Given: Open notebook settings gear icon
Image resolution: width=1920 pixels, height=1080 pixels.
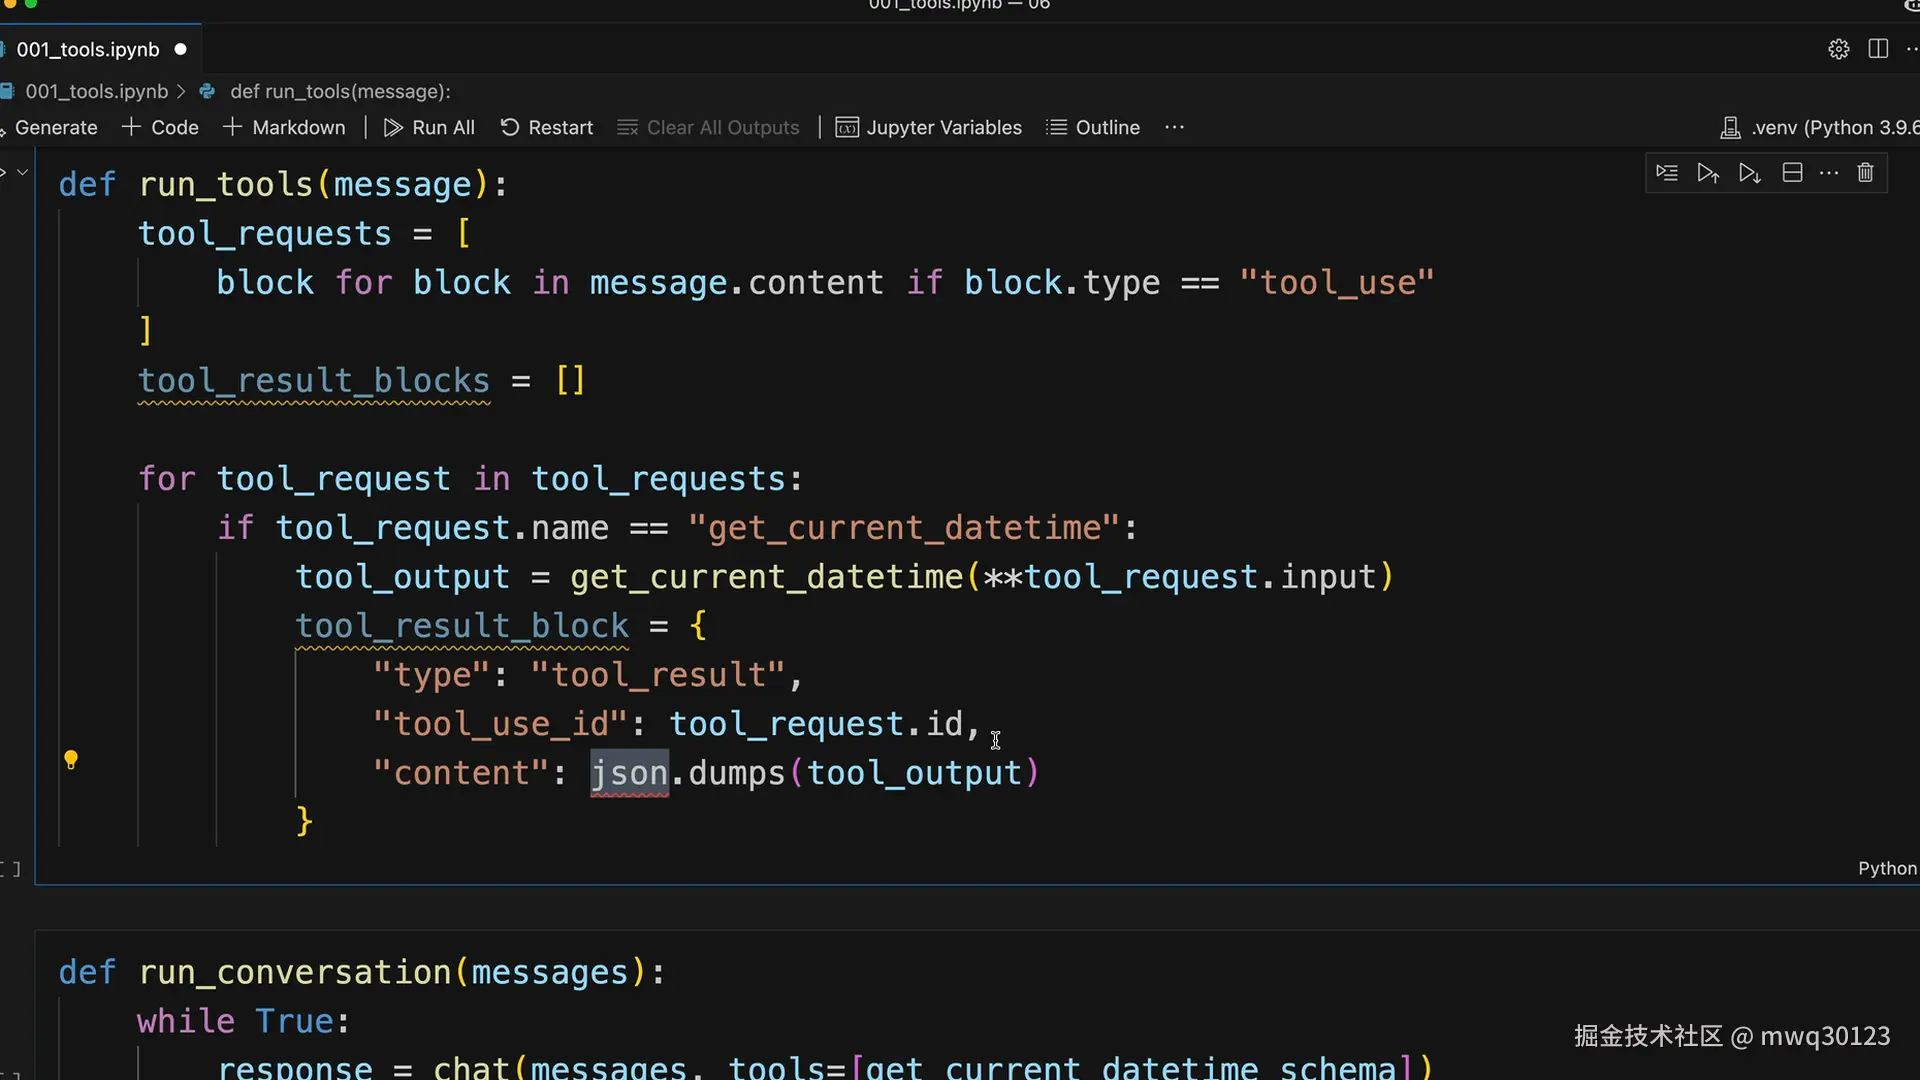Looking at the screenshot, I should (x=1838, y=49).
